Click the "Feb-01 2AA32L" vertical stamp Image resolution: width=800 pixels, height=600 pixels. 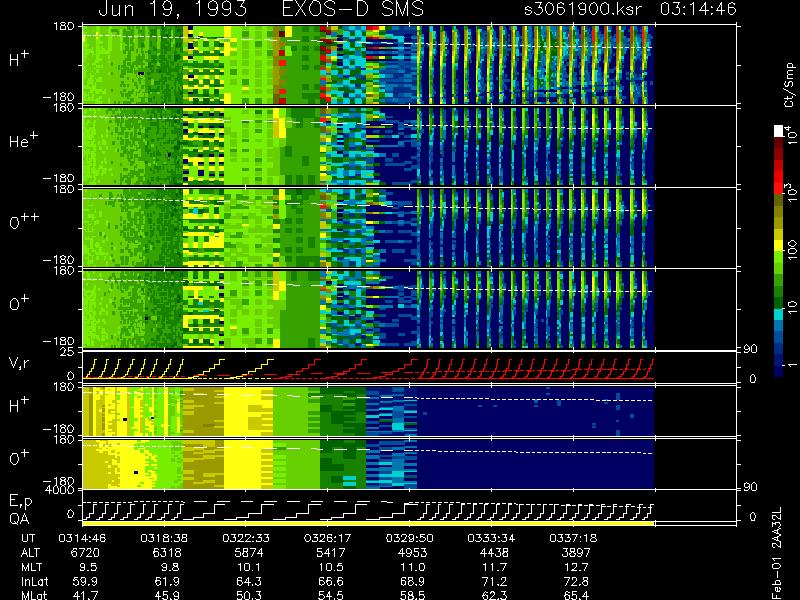[777, 553]
